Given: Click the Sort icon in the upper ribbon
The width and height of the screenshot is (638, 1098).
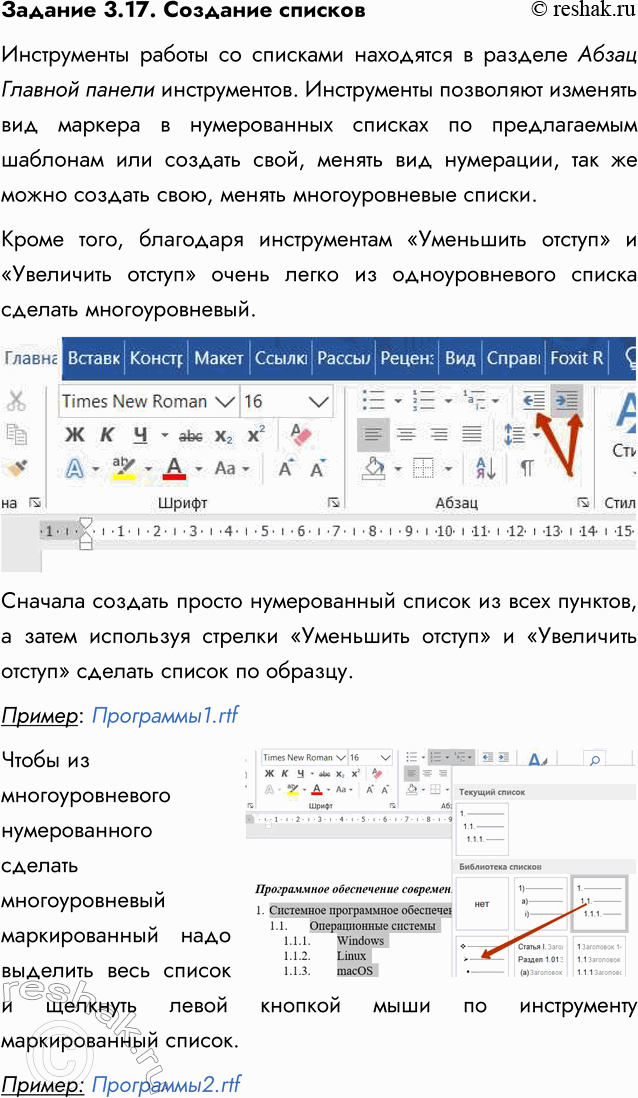Looking at the screenshot, I should 486,468.
